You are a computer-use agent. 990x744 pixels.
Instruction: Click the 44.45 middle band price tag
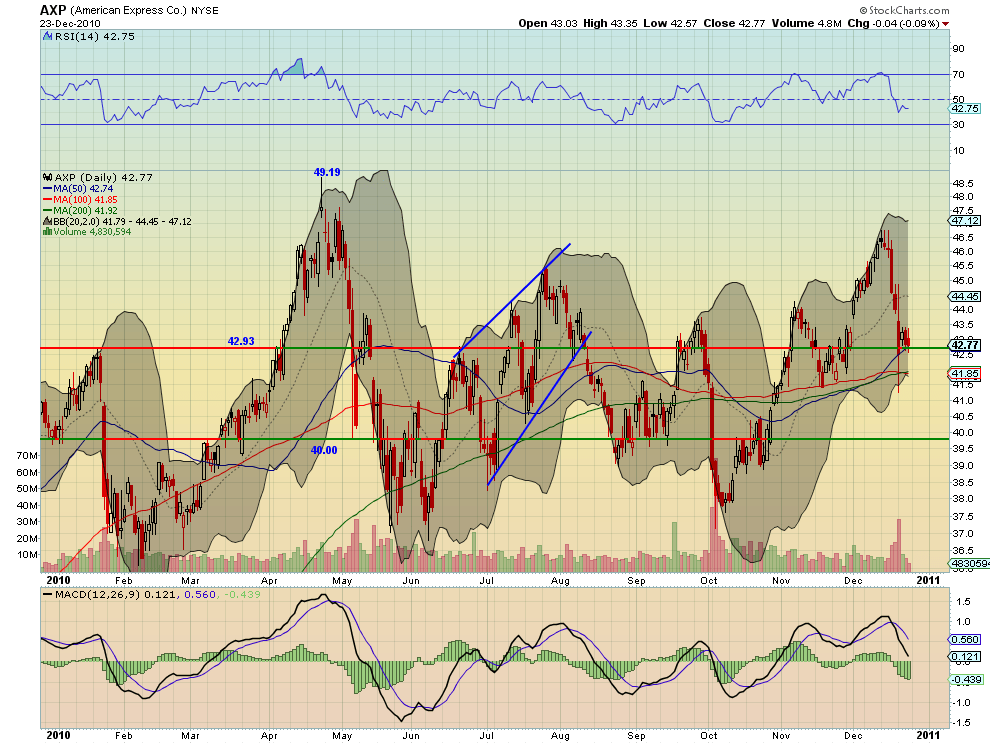965,296
